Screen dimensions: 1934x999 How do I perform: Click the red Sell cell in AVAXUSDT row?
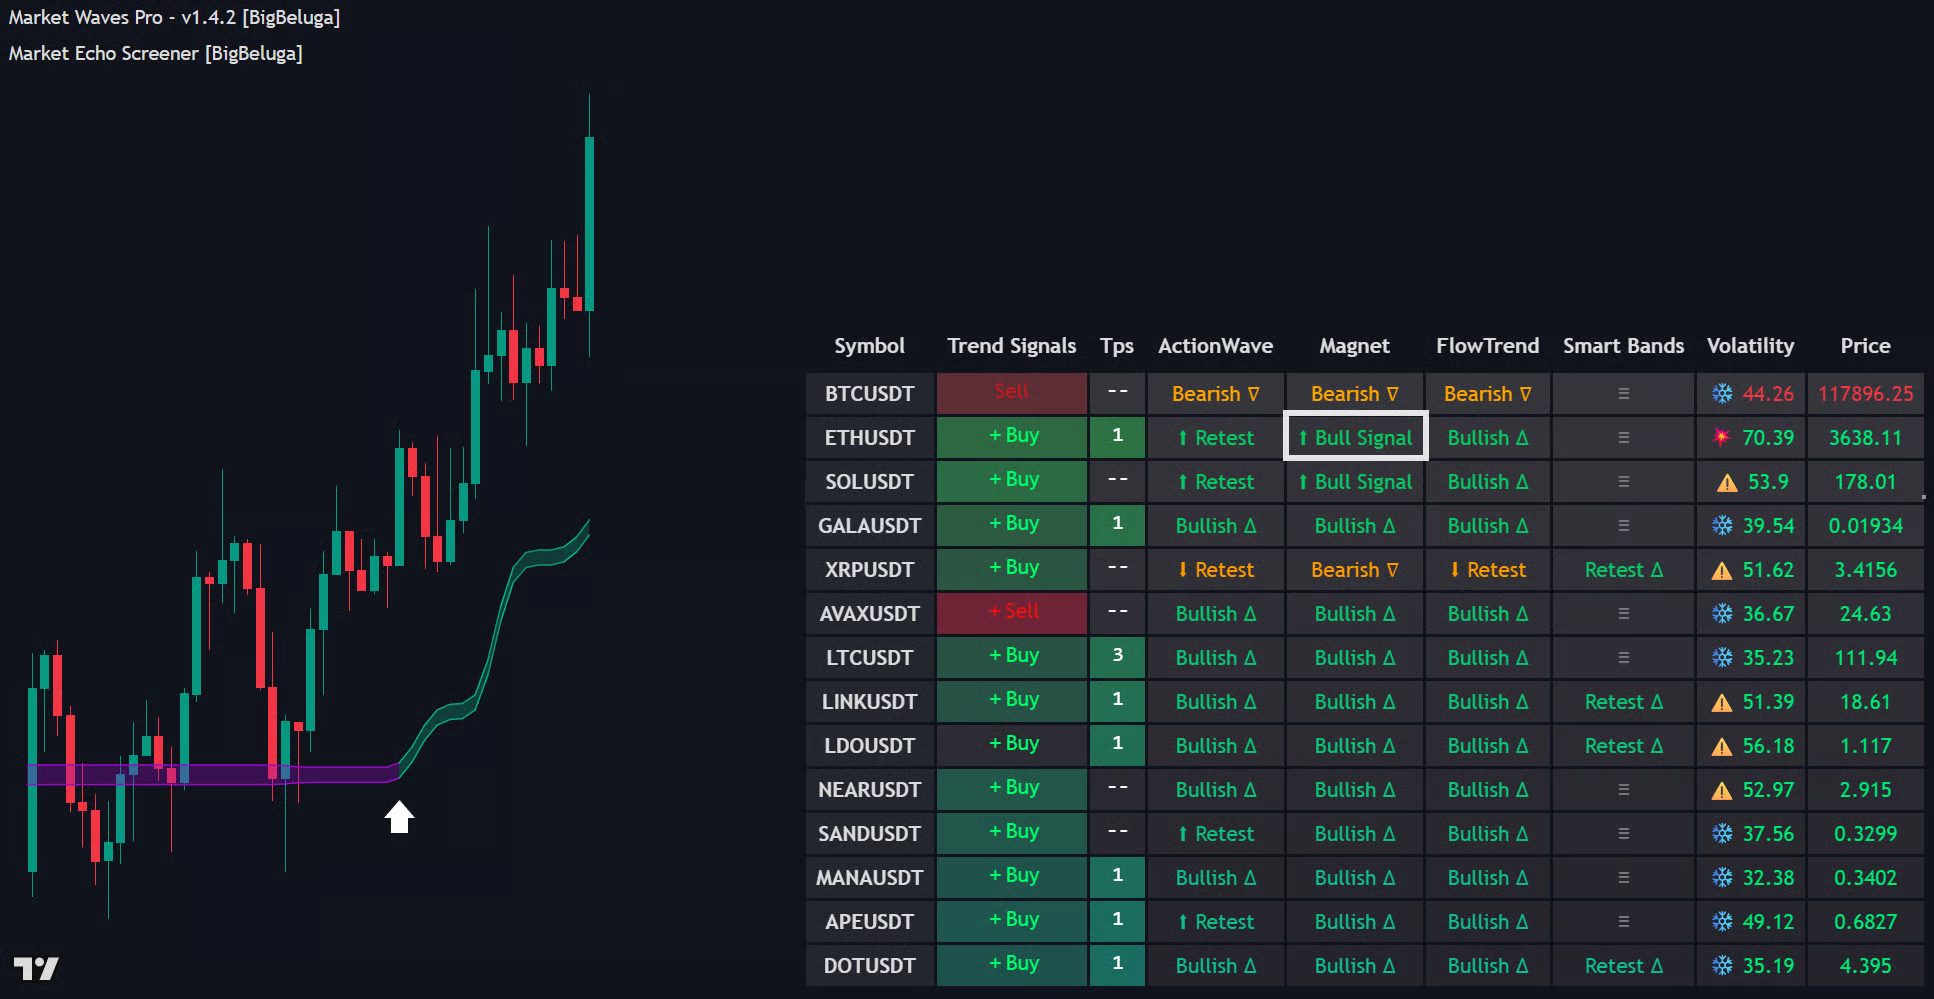1011,613
